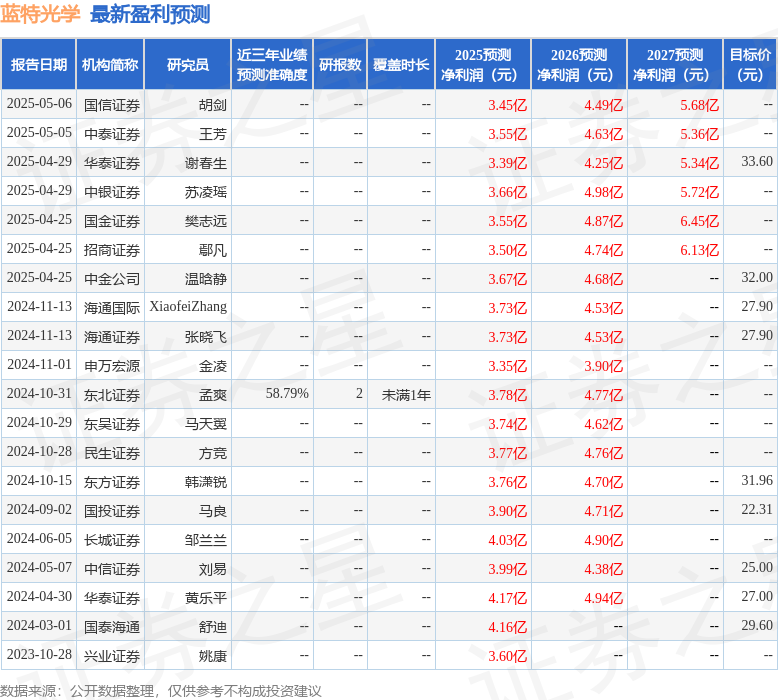The image size is (778, 700).
Task: Click 东吴证券 institution name
Action: (x=112, y=424)
